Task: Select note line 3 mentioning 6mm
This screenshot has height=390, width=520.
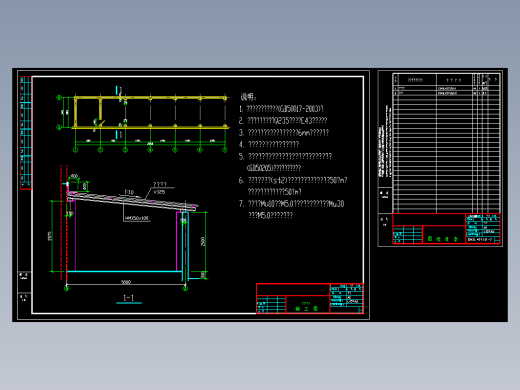Action: (x=284, y=133)
